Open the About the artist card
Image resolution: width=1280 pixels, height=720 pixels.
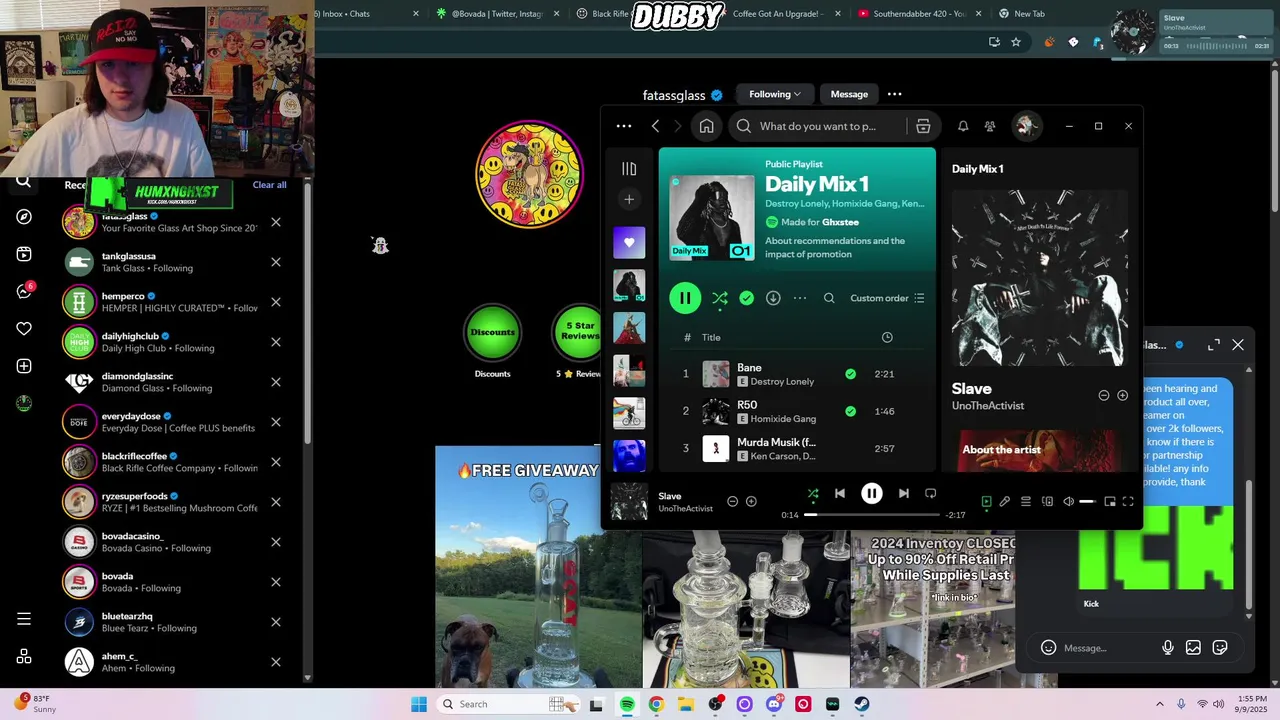1040,450
